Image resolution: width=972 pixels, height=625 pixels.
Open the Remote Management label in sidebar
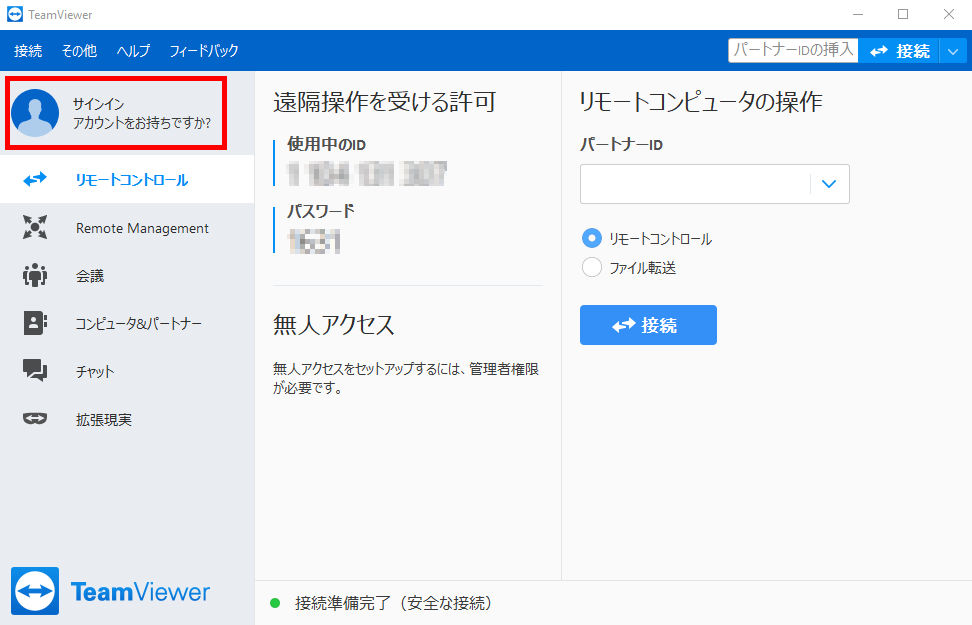[x=142, y=228]
